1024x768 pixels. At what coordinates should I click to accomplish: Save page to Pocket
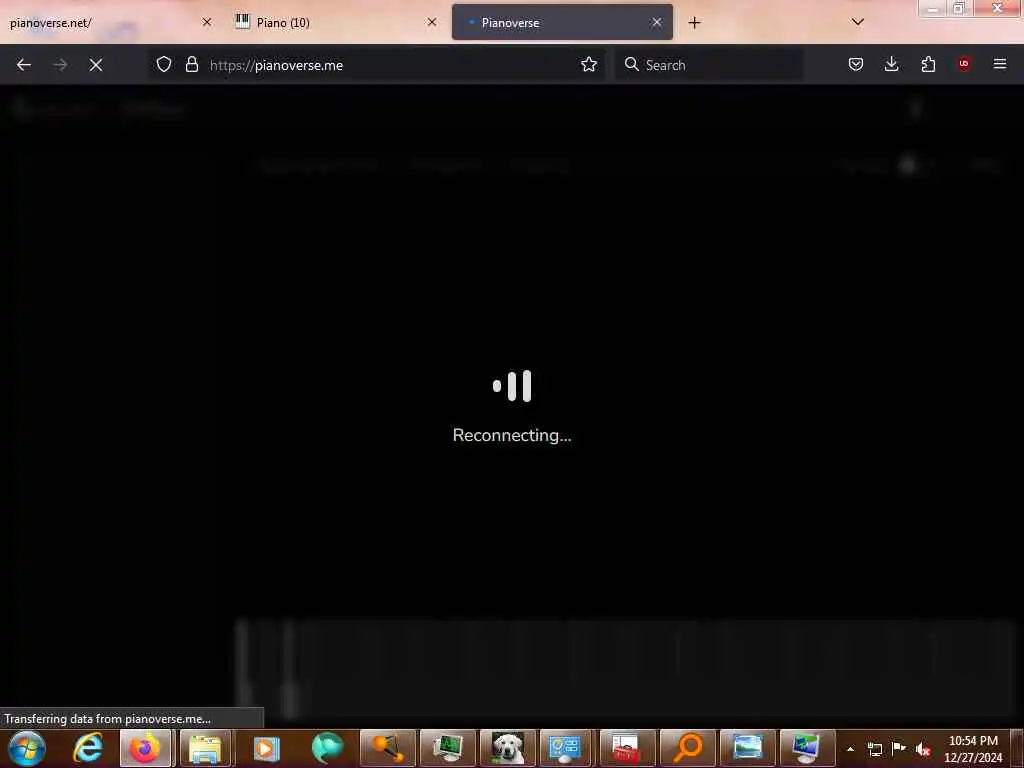pos(856,64)
